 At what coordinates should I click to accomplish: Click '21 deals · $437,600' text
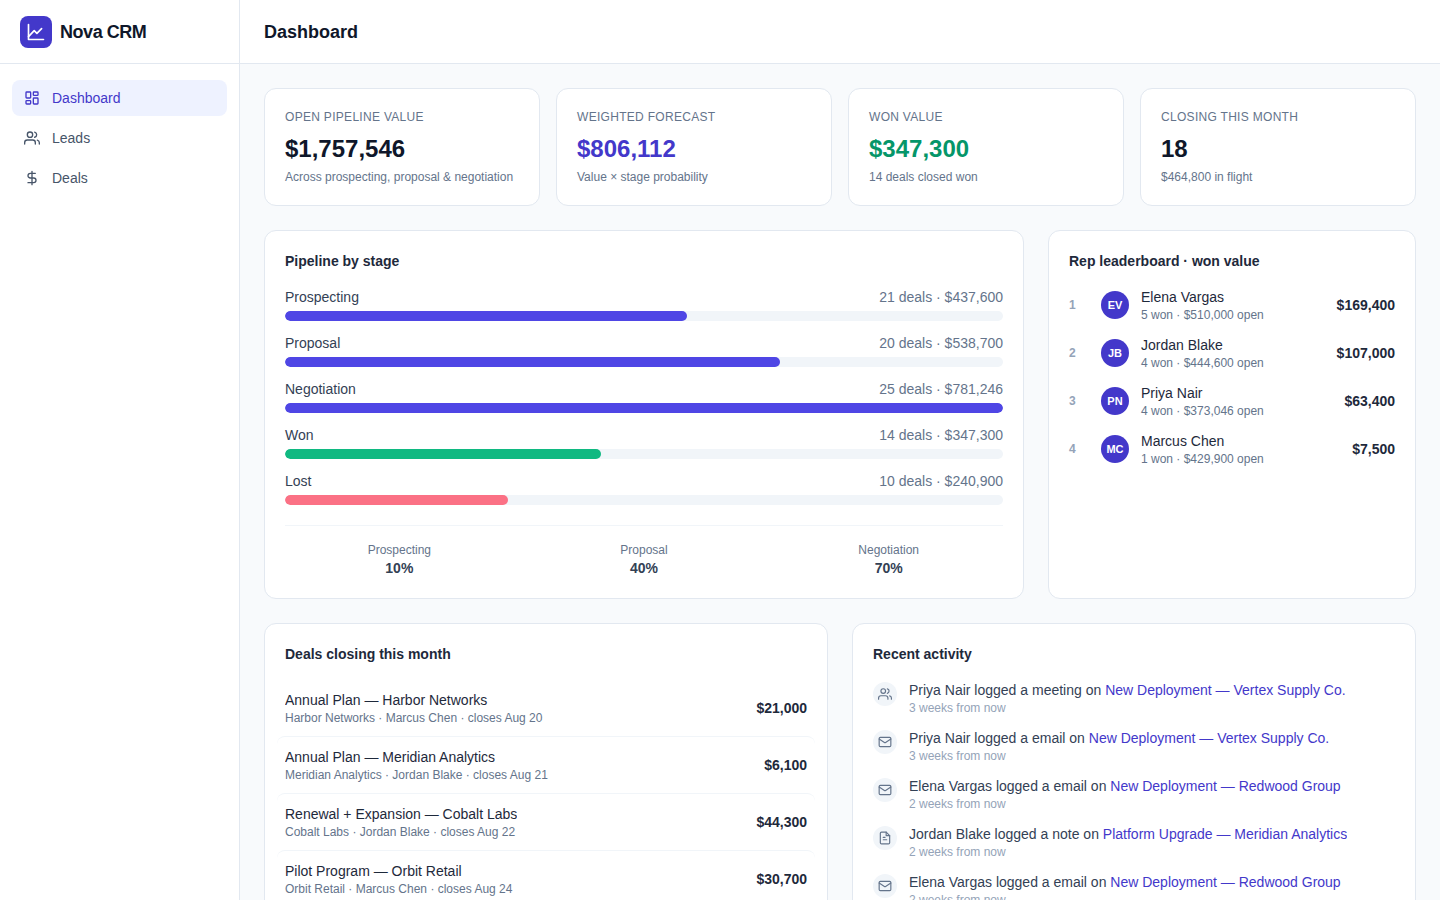tap(941, 297)
